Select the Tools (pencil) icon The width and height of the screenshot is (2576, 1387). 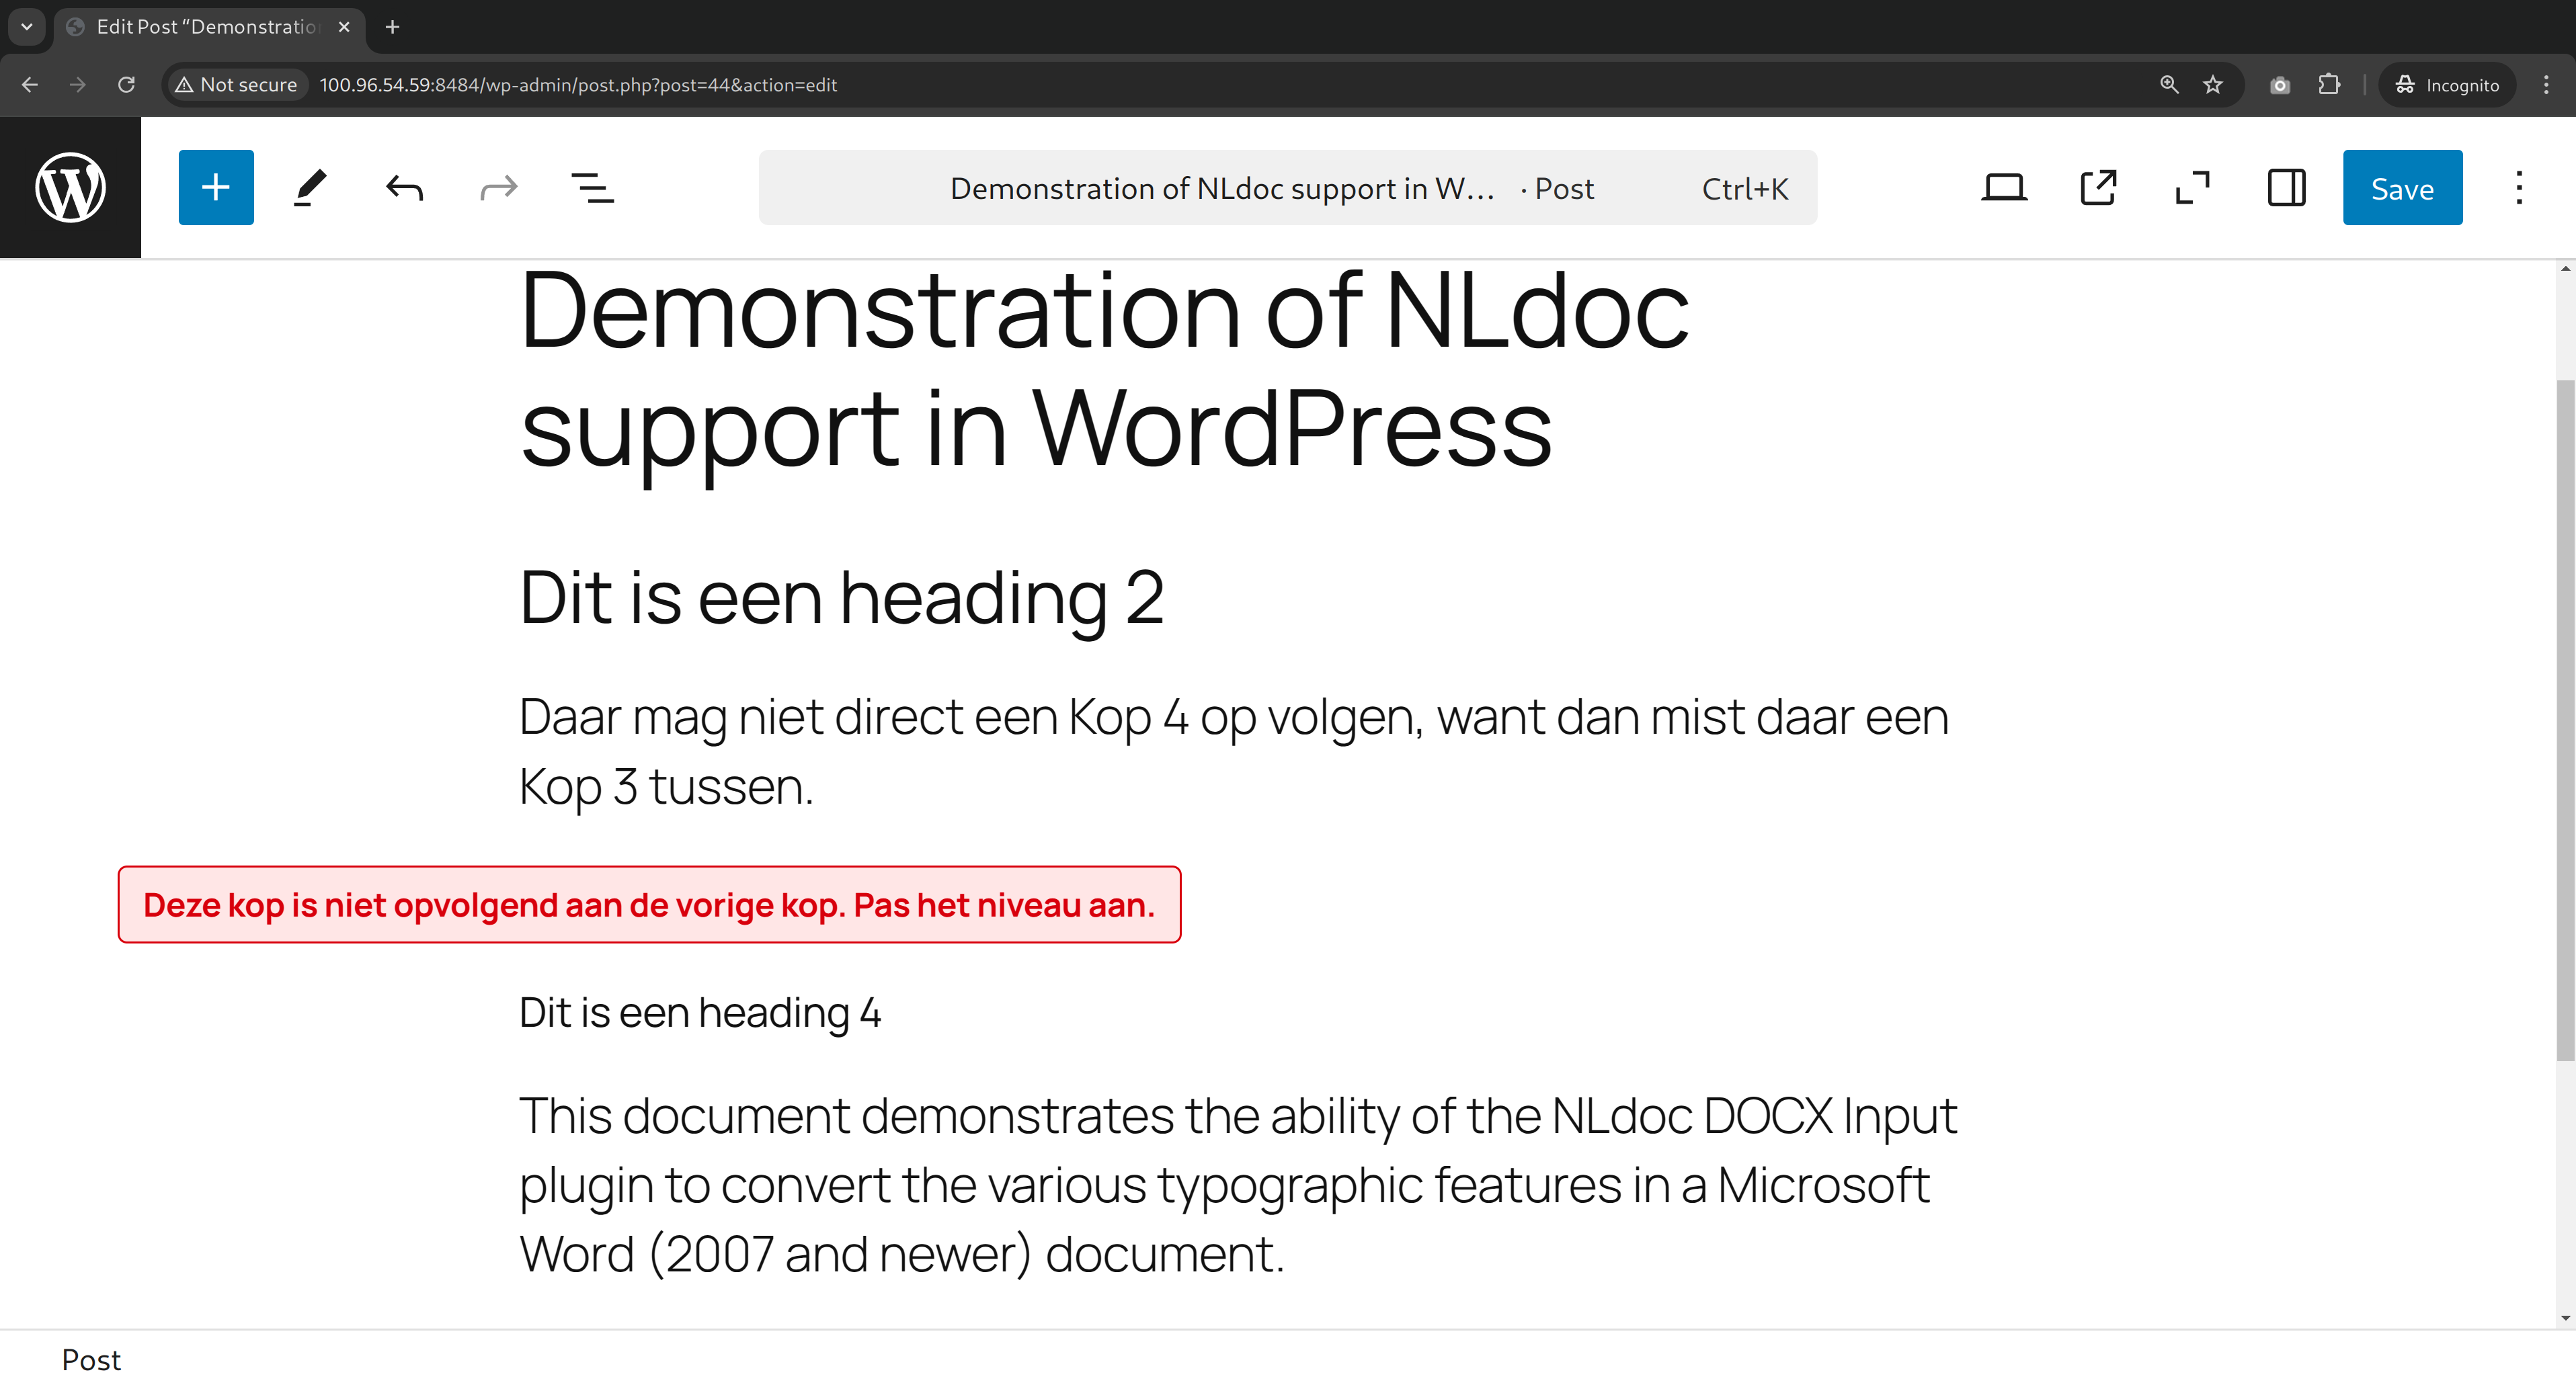click(310, 187)
